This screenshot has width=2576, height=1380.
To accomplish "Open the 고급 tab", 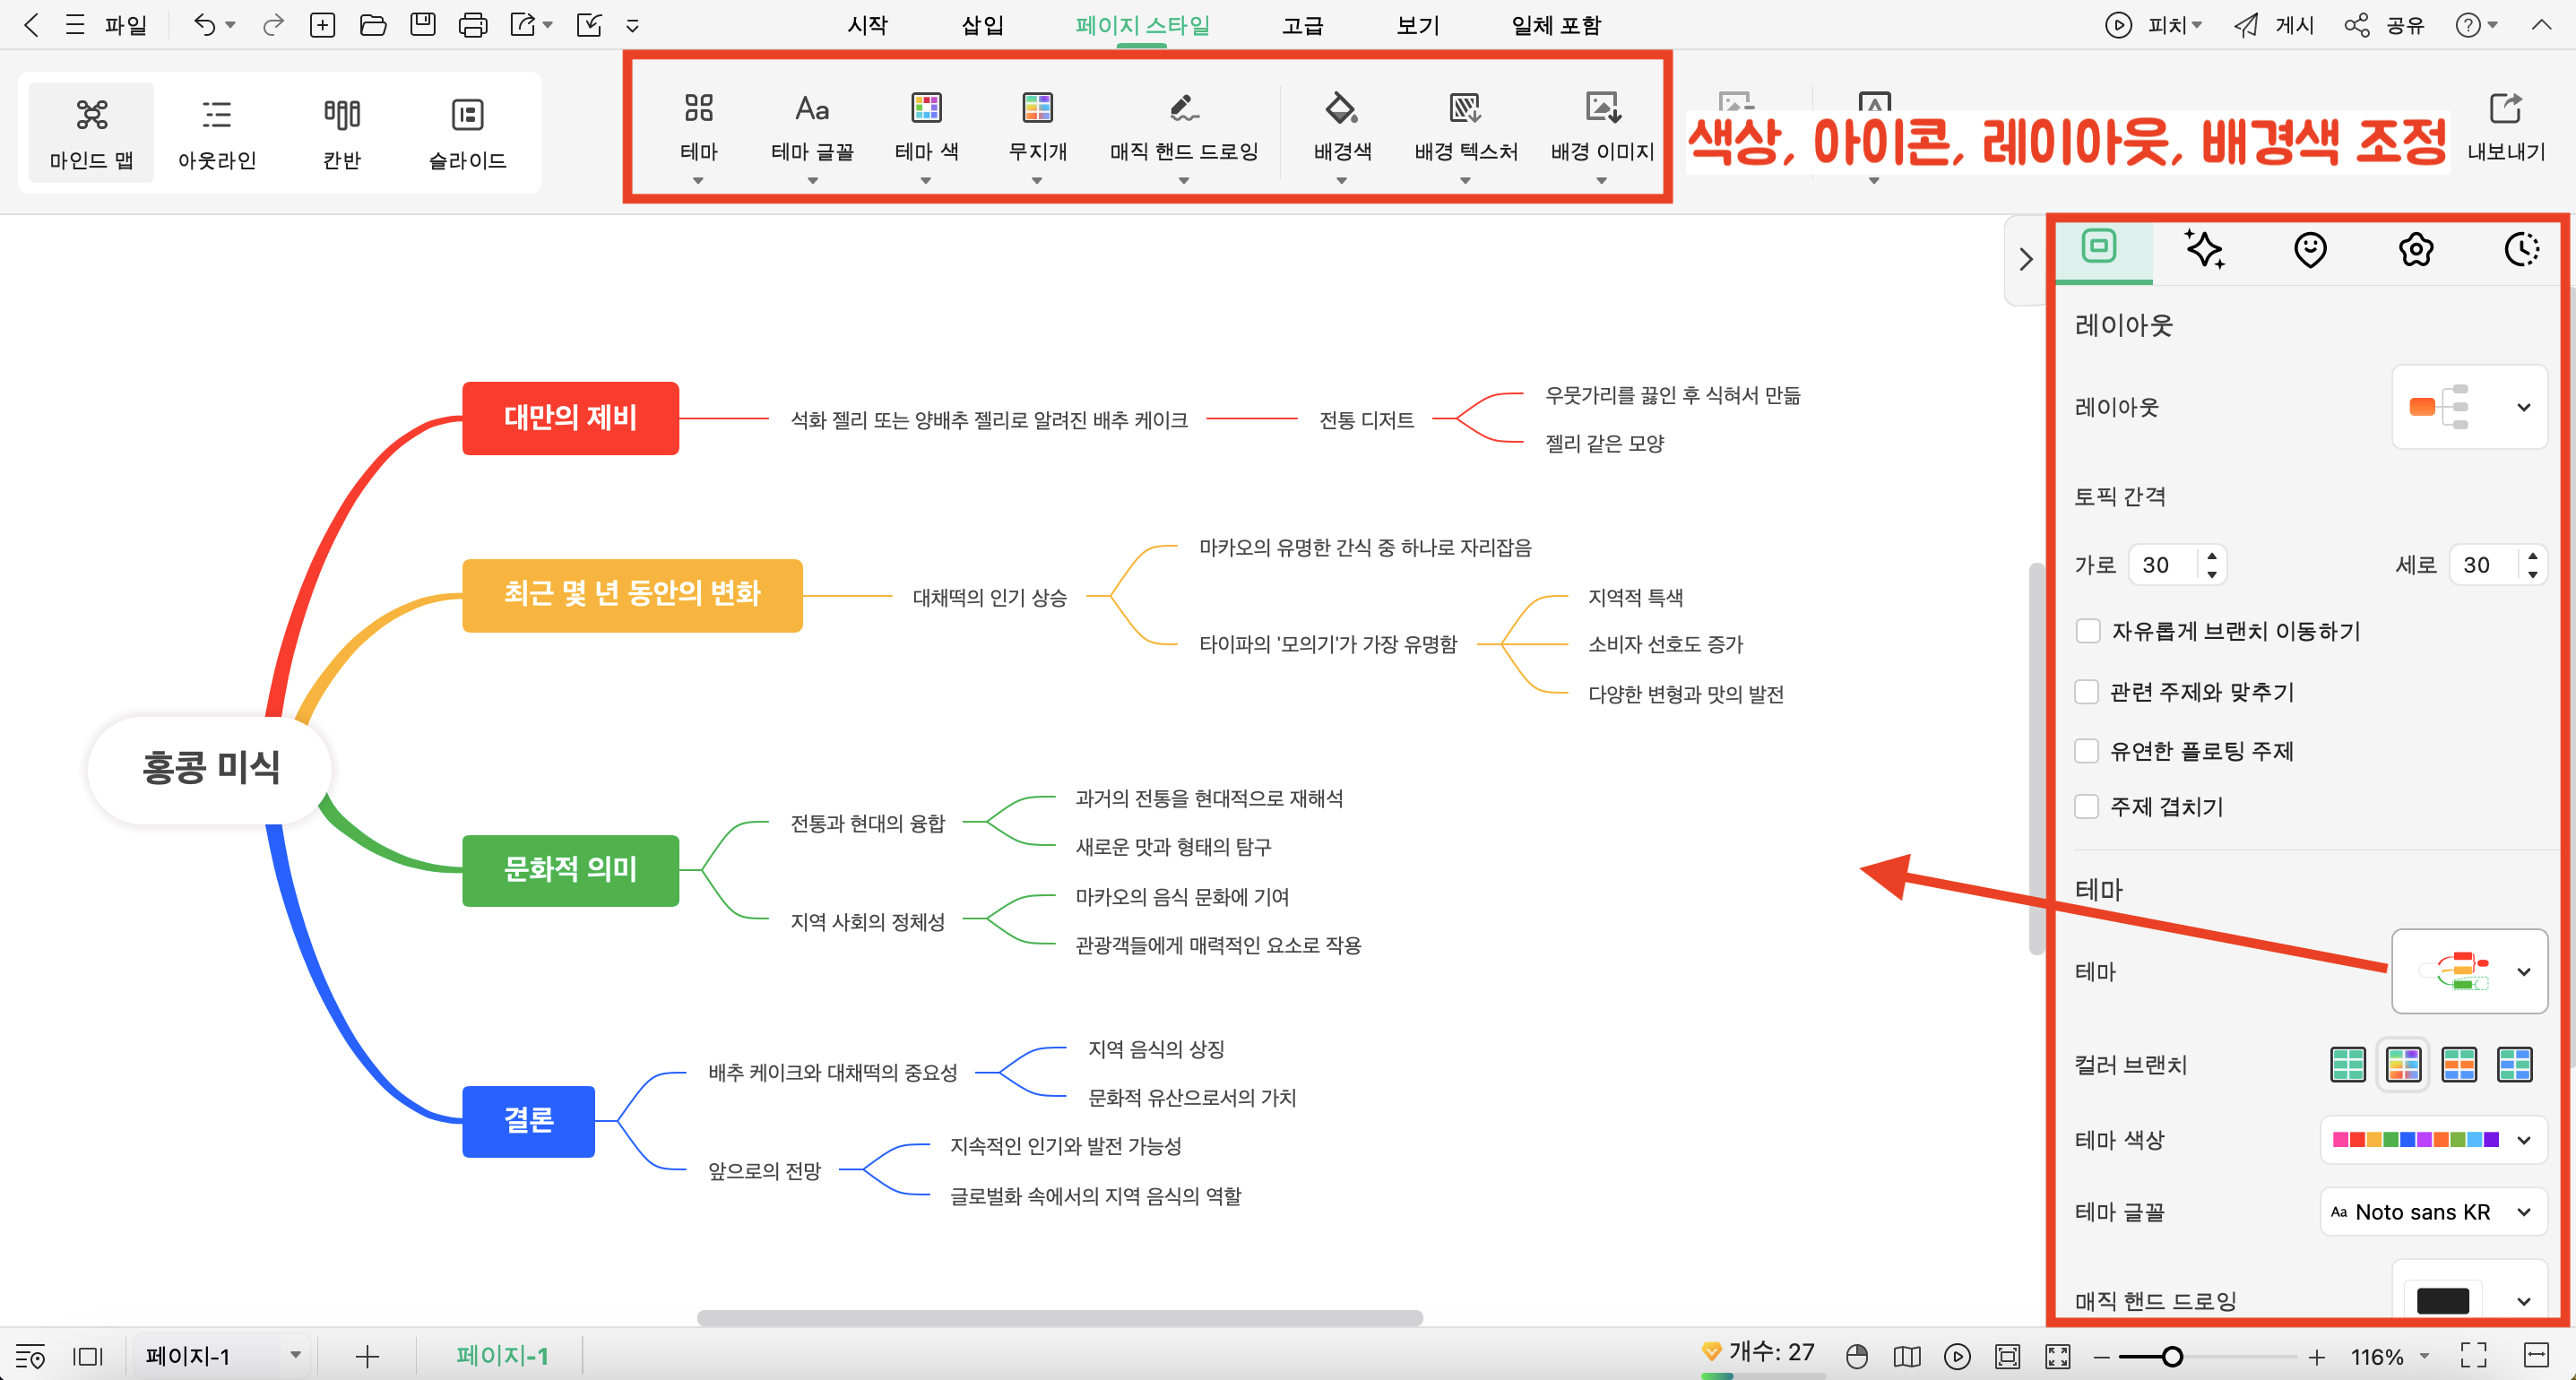I will click(1302, 25).
